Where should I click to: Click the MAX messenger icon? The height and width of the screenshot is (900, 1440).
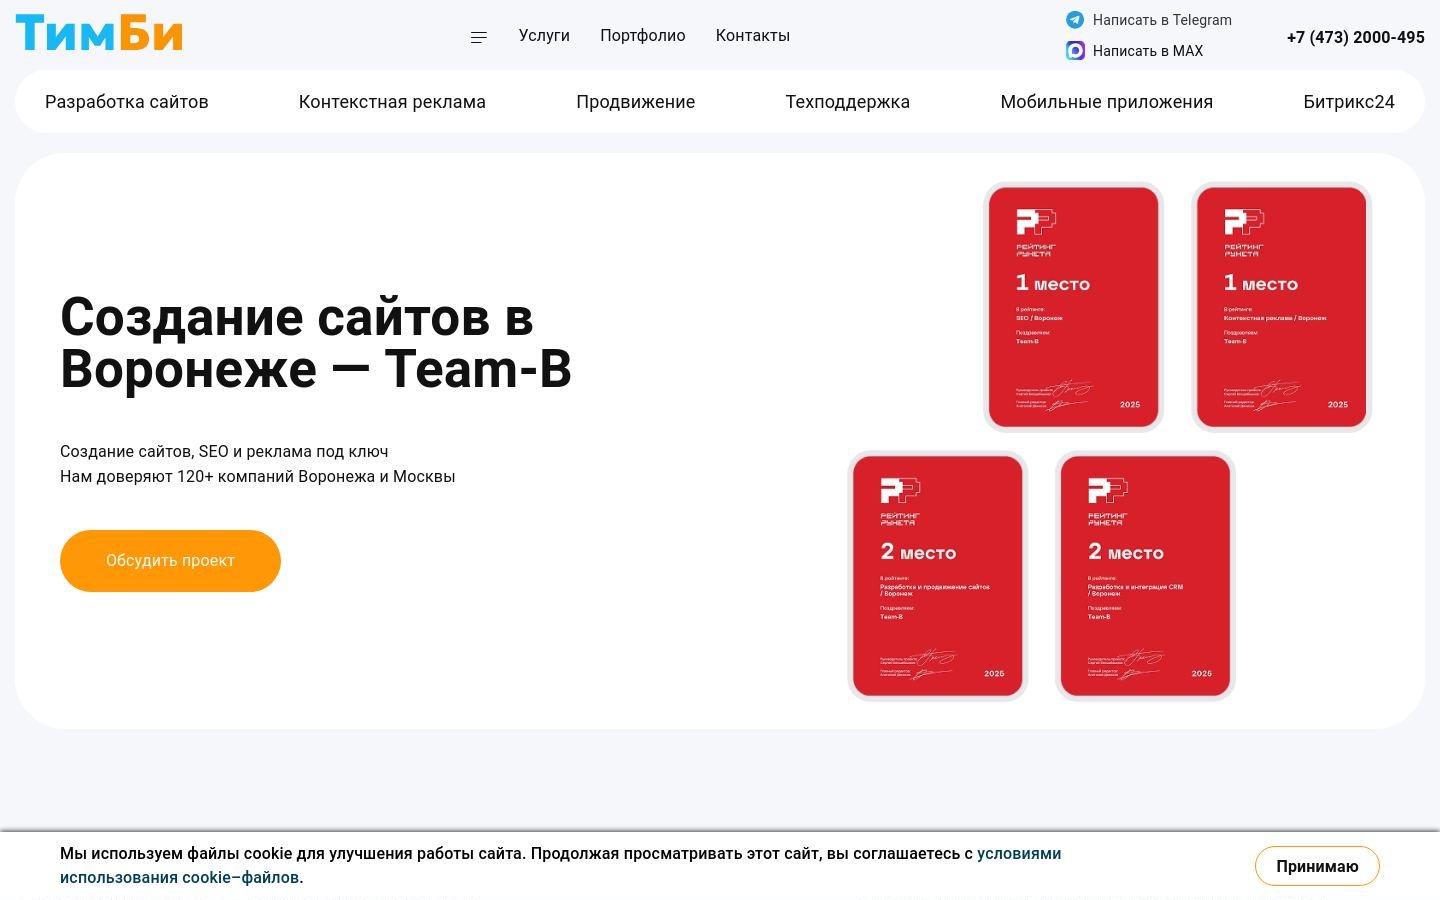tap(1075, 50)
